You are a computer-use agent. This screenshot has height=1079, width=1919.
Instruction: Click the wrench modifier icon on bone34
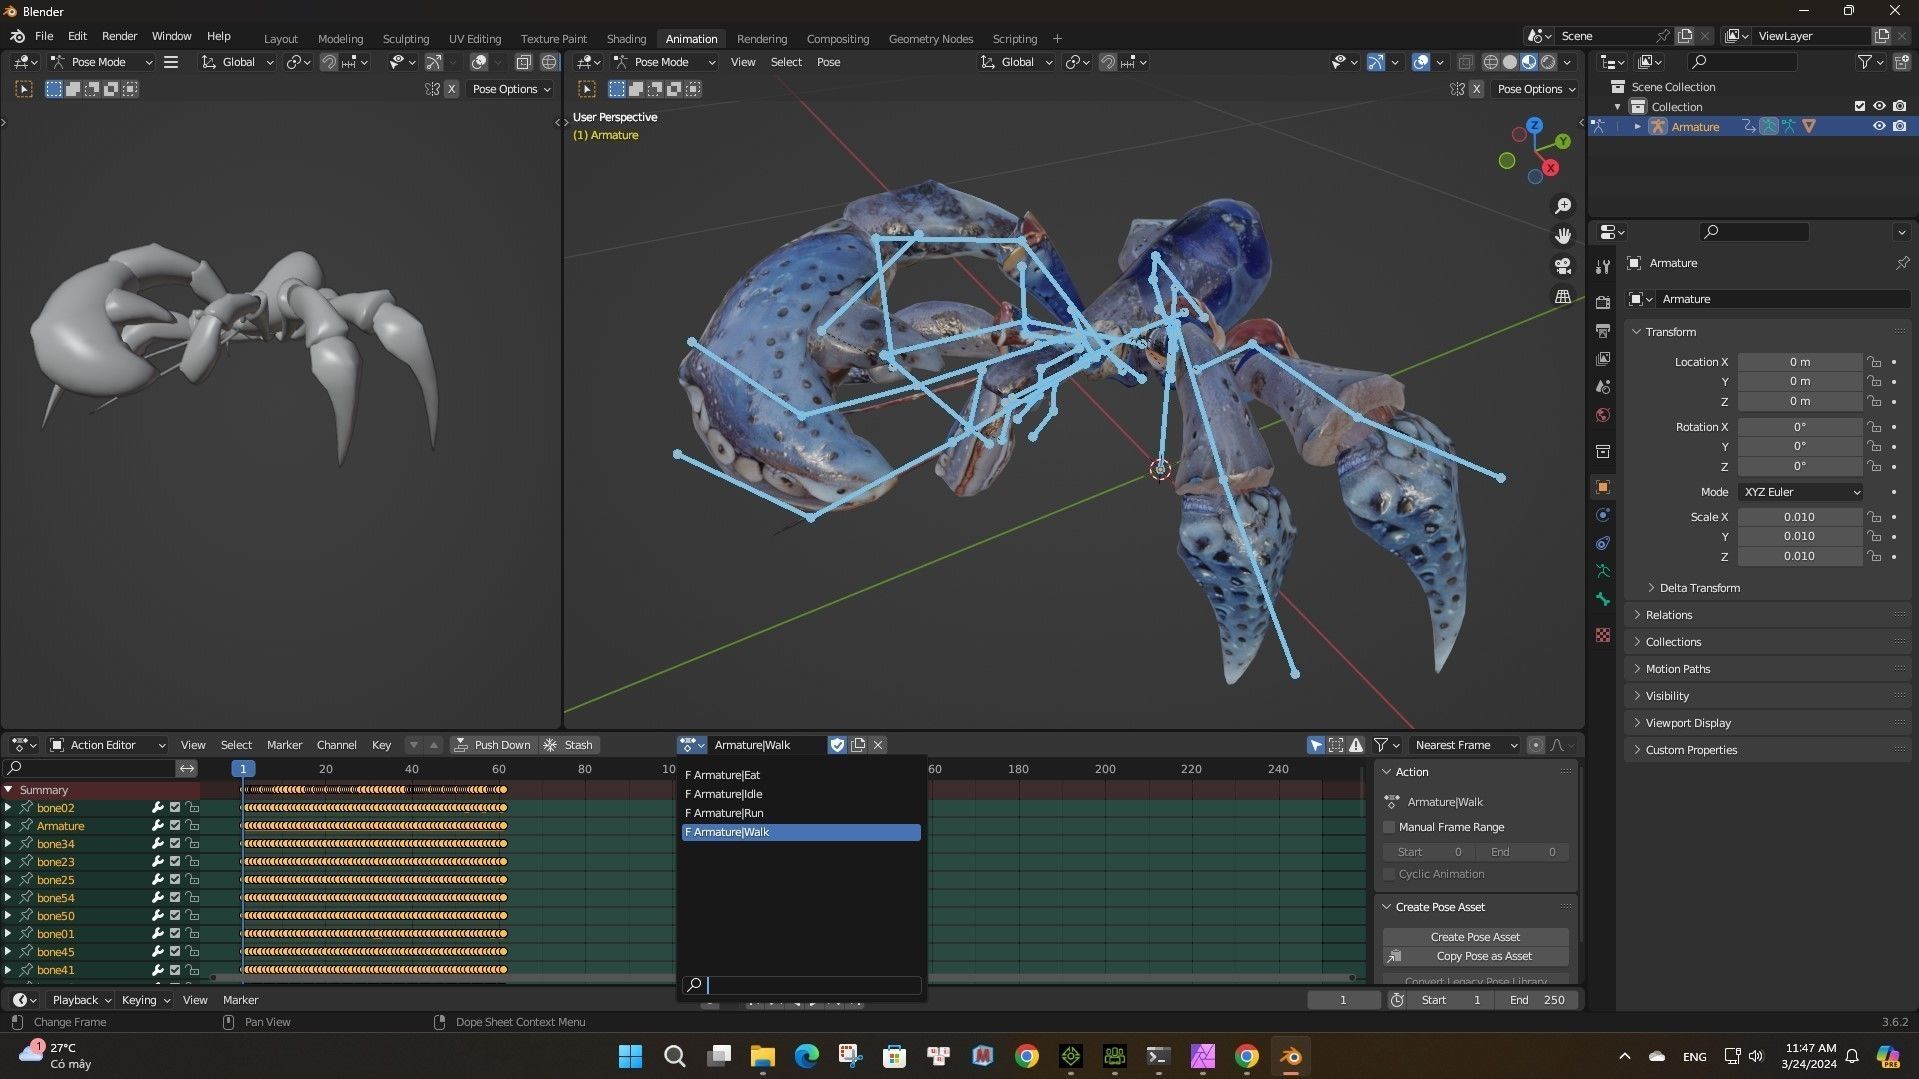pyautogui.click(x=157, y=844)
